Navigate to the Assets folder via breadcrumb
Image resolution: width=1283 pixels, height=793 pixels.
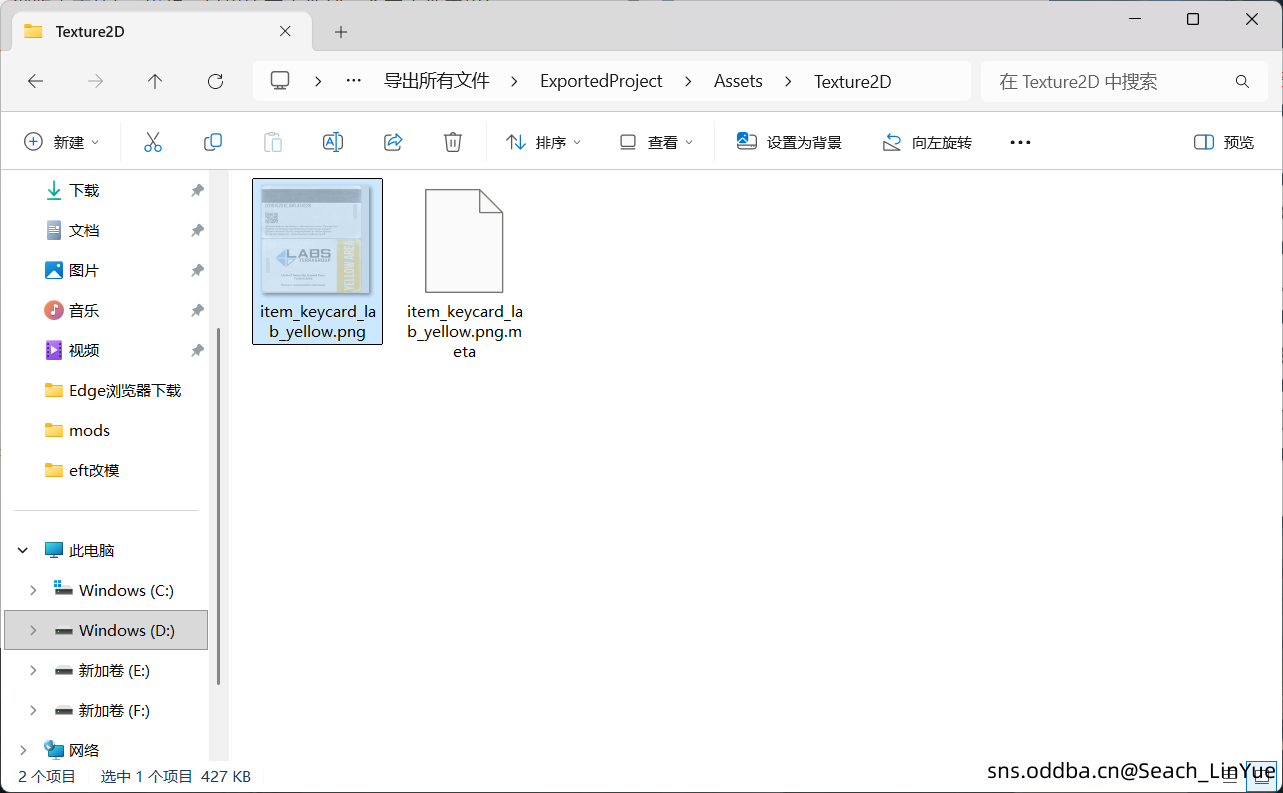pos(738,81)
